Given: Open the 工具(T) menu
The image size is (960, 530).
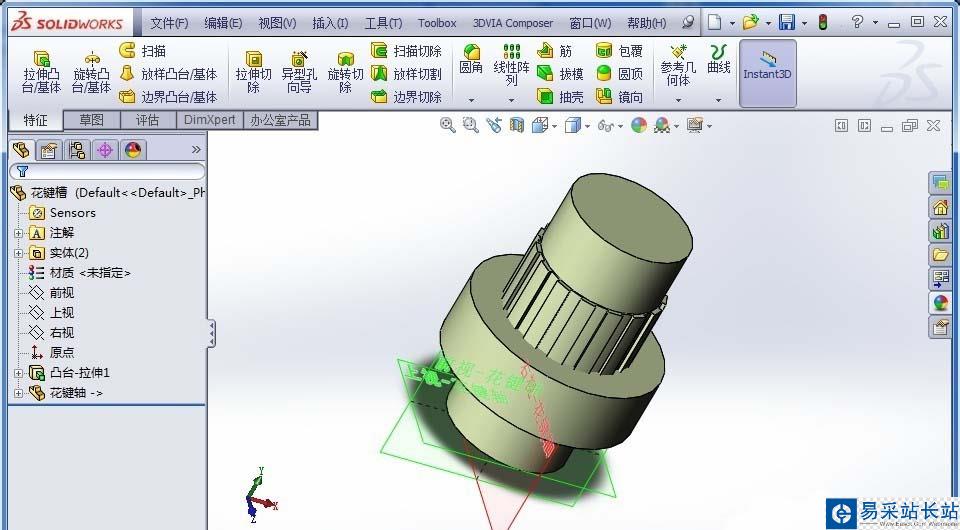Looking at the screenshot, I should (383, 23).
